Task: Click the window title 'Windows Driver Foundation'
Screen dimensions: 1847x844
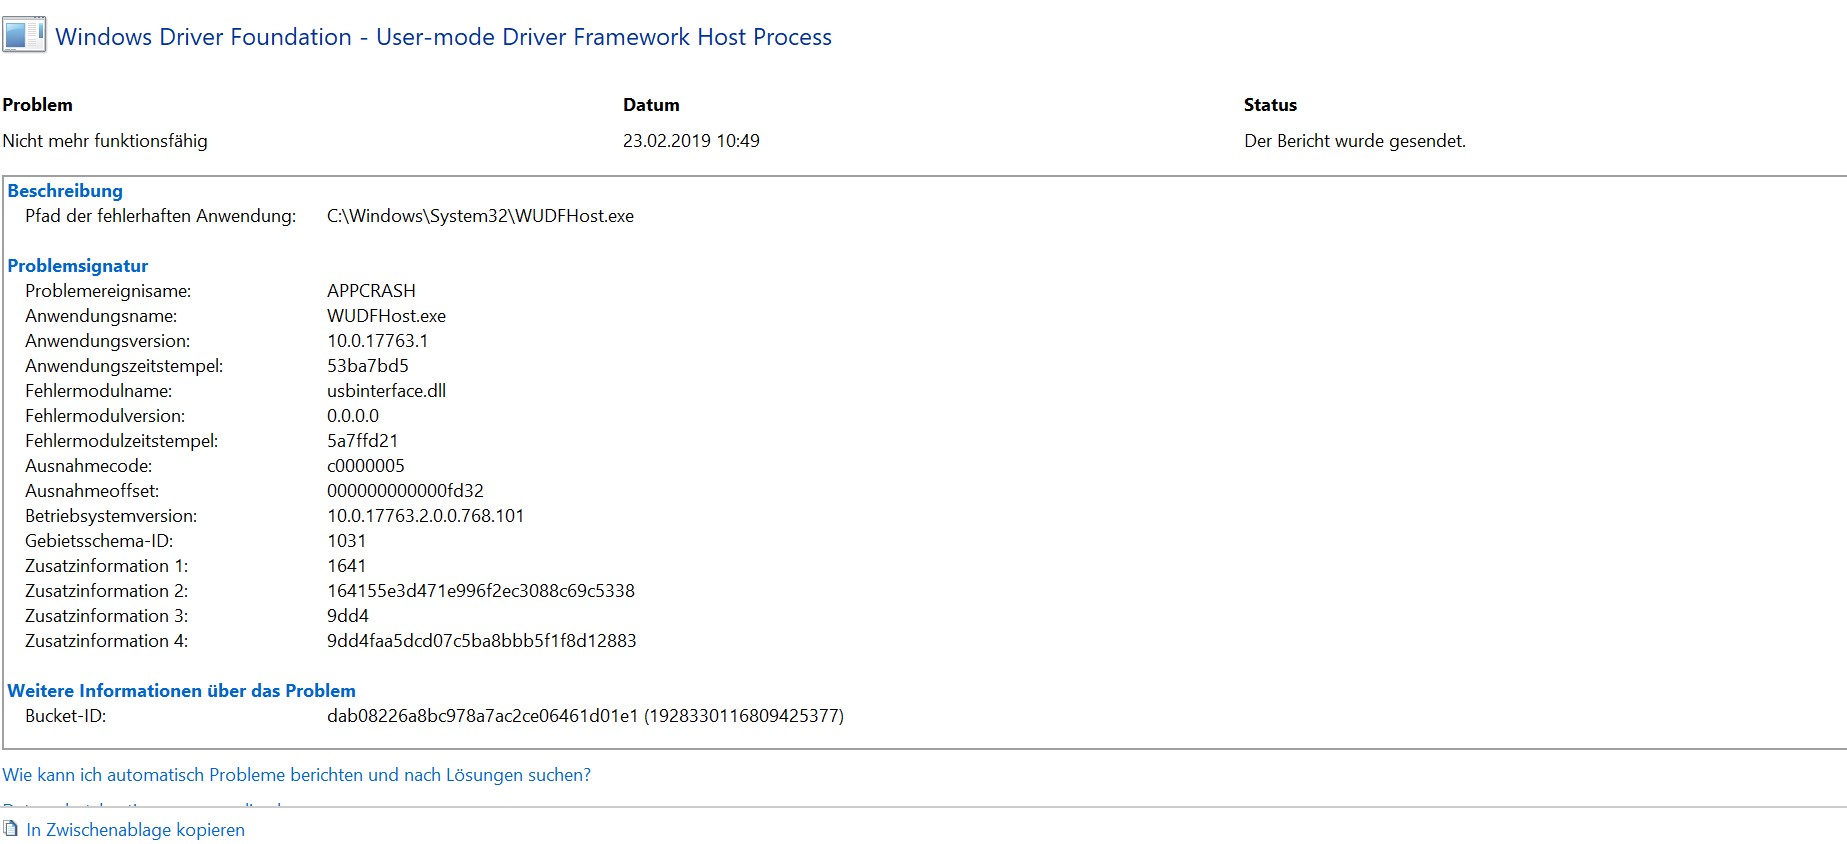Action: click(443, 37)
